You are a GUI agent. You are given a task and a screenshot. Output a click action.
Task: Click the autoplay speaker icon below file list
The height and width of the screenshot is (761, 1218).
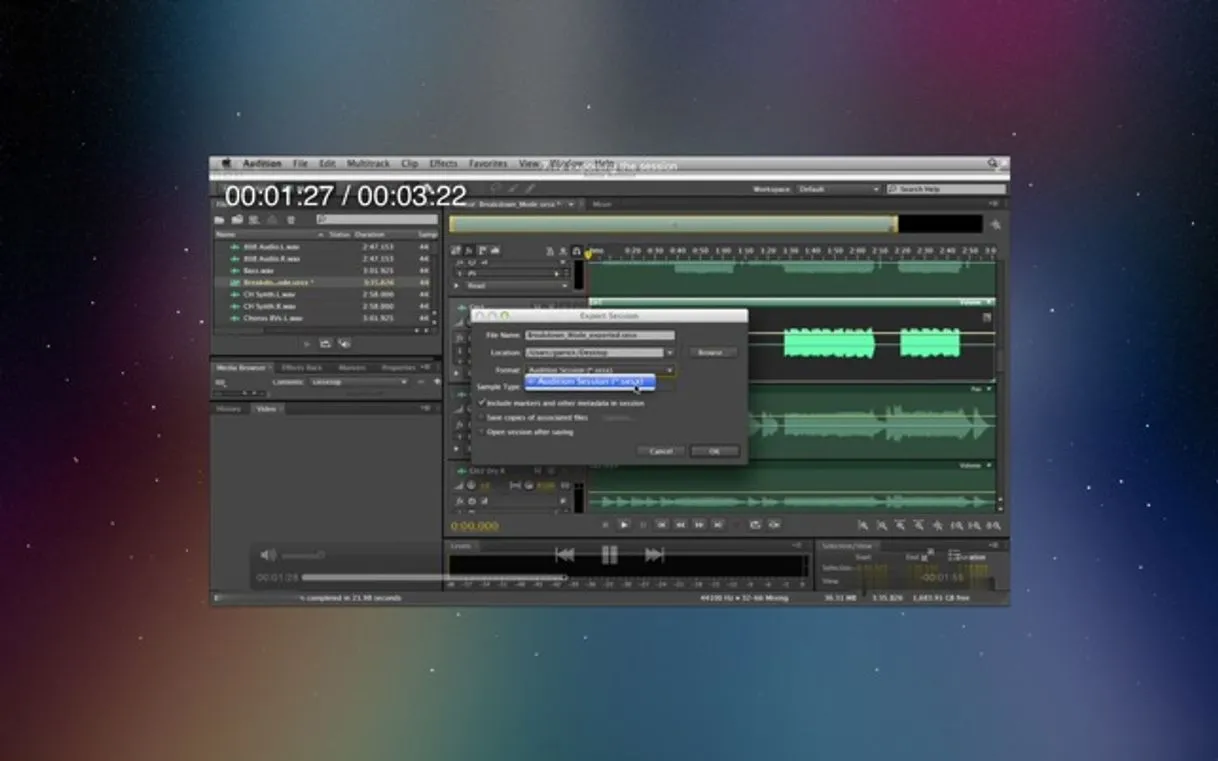pos(344,343)
